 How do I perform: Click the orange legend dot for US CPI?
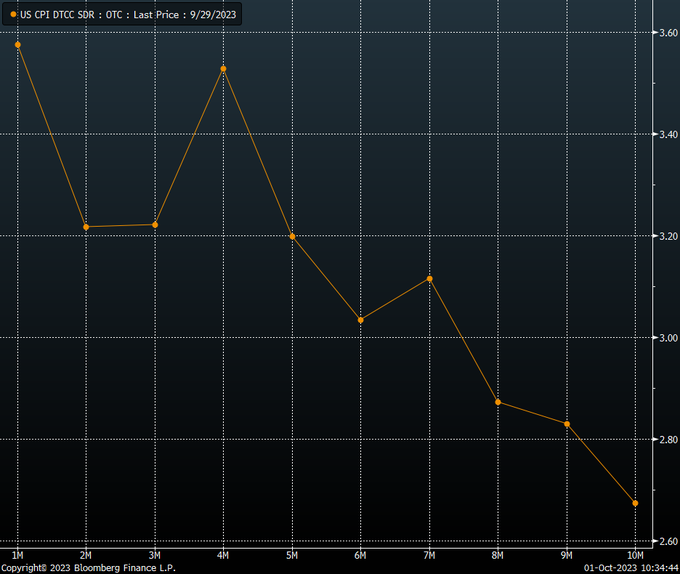coord(13,14)
